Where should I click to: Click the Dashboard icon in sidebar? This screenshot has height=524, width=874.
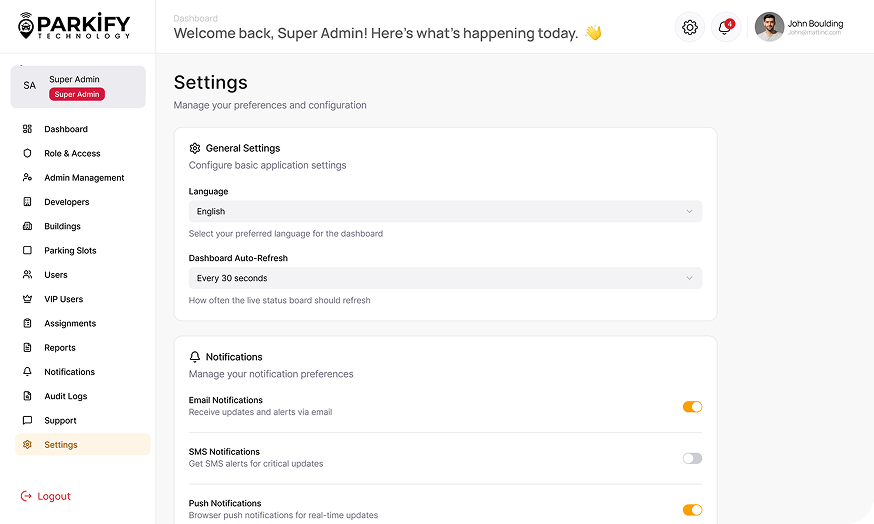28,129
